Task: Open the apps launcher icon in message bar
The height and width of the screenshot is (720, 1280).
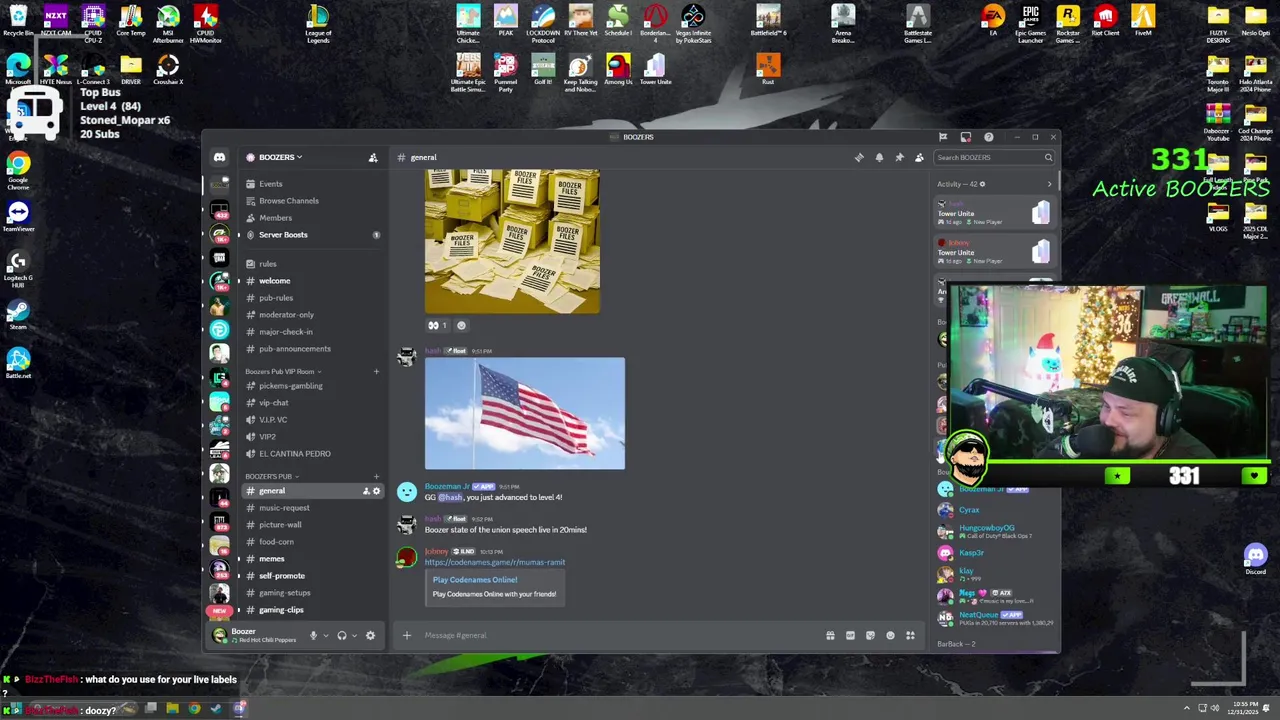Action: click(x=910, y=635)
